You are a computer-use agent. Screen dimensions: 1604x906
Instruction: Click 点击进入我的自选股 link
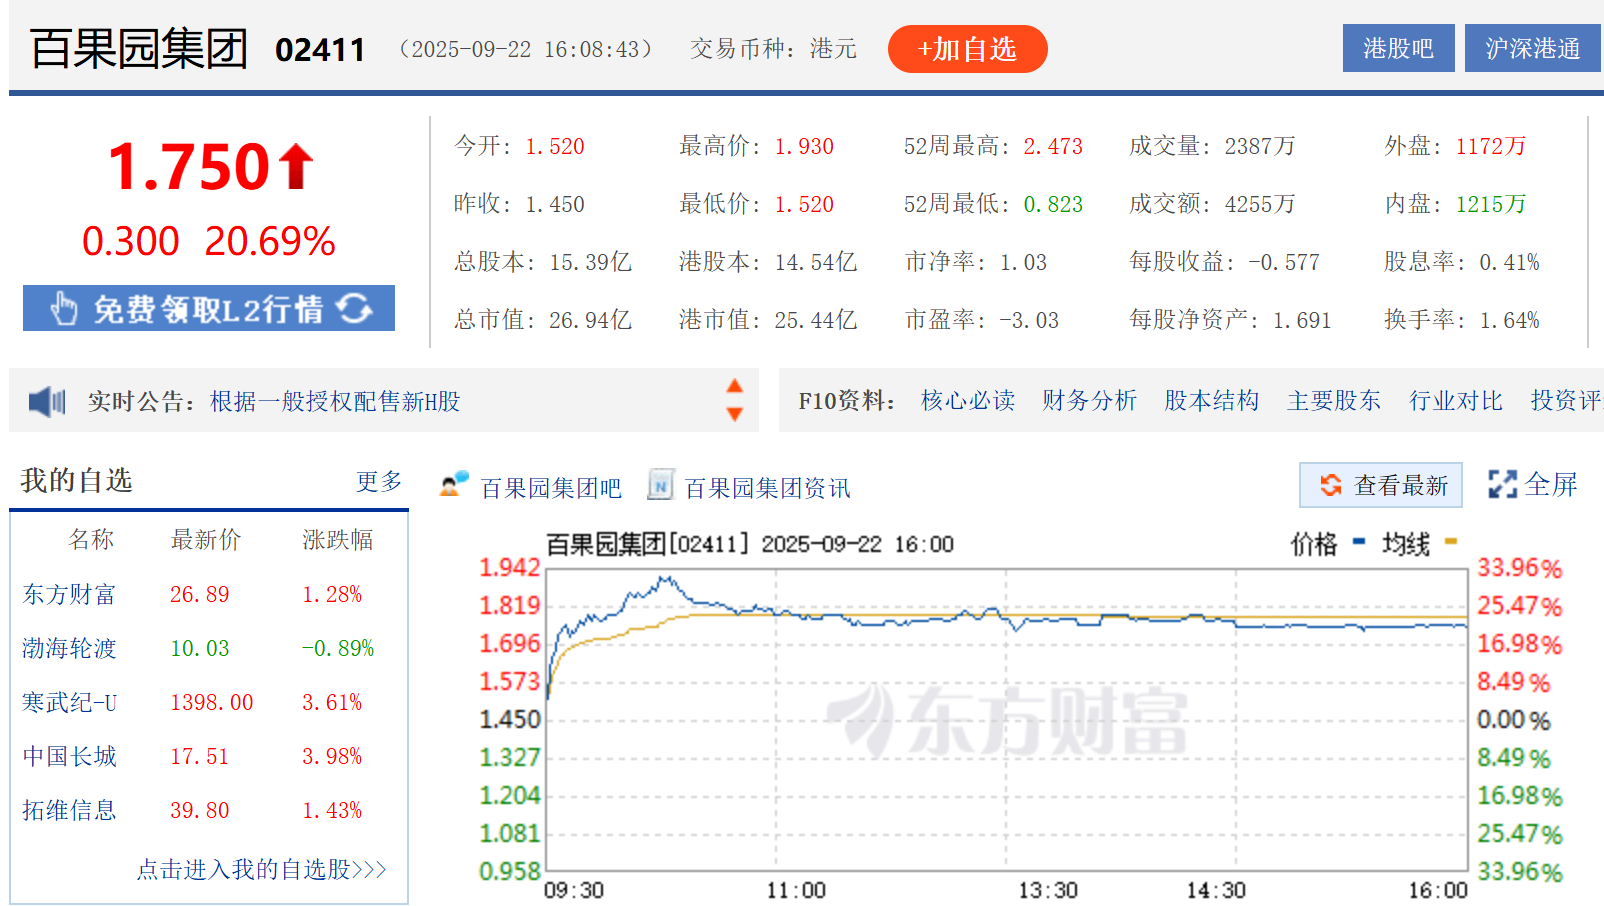click(x=261, y=870)
